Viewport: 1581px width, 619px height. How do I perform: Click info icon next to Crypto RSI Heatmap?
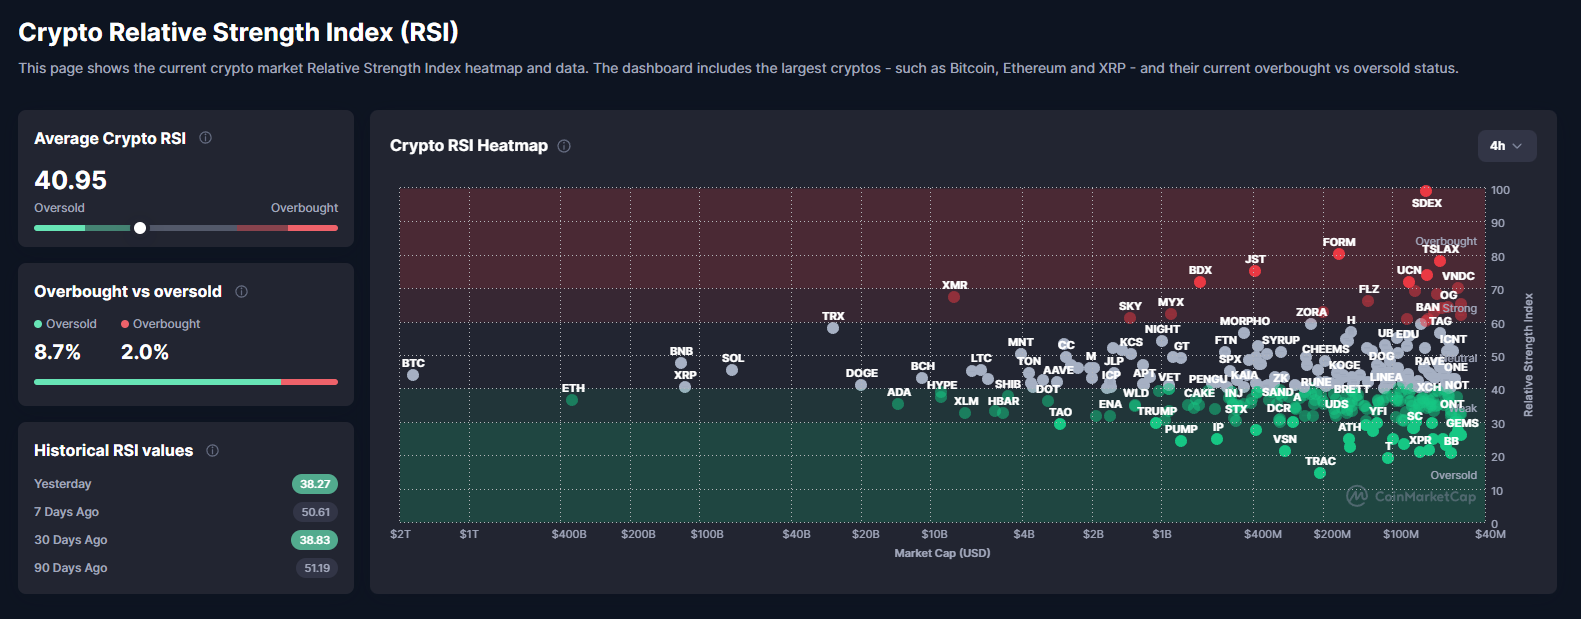click(564, 146)
